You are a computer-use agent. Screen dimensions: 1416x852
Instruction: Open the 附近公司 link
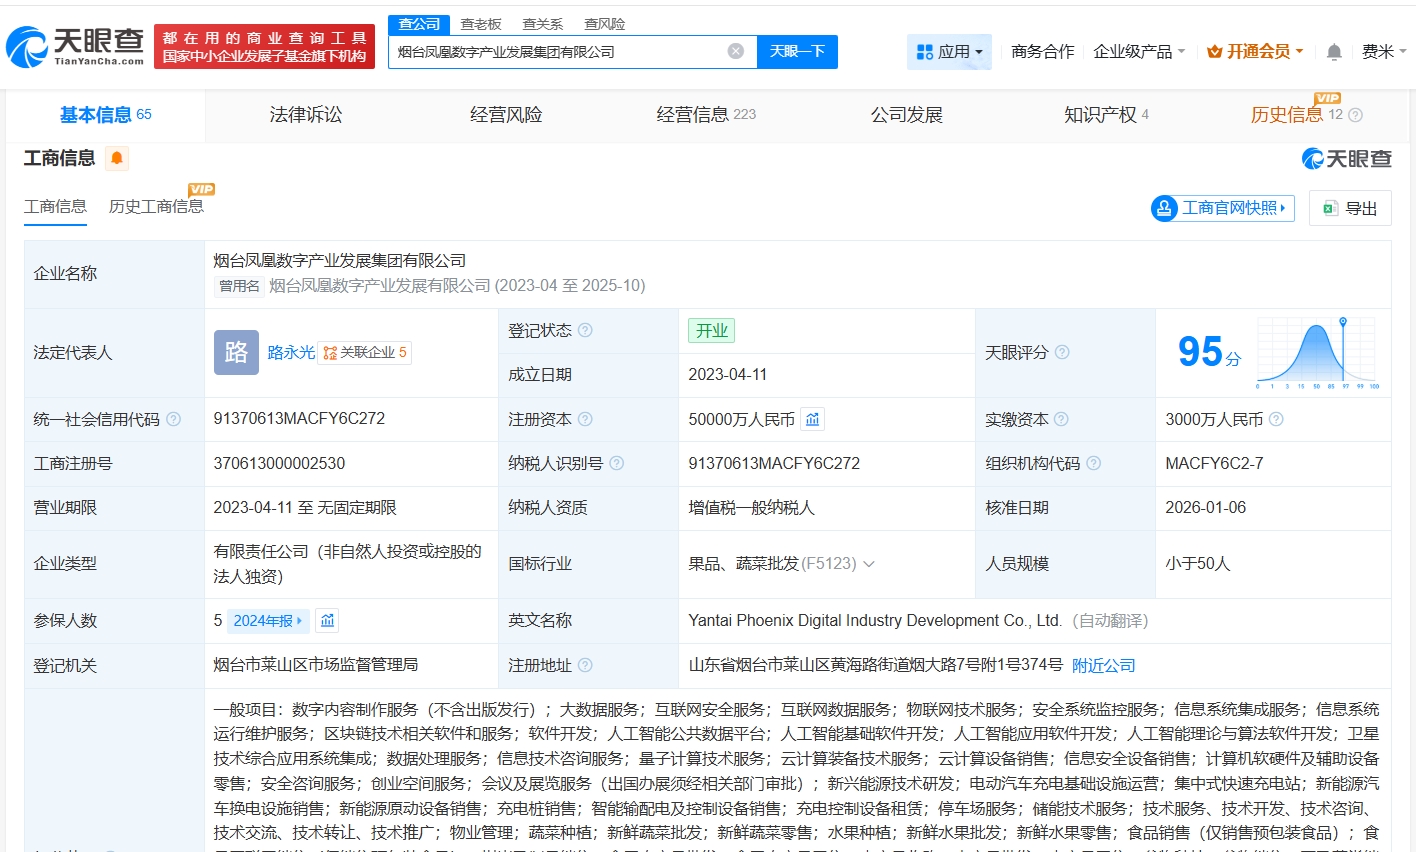pyautogui.click(x=1103, y=665)
